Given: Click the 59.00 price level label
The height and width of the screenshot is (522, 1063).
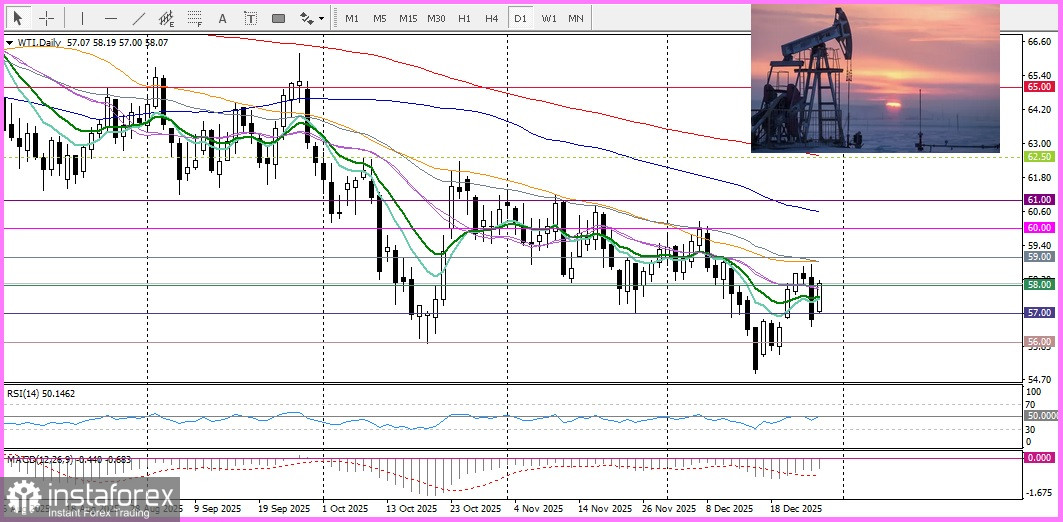Looking at the screenshot, I should 1040,257.
